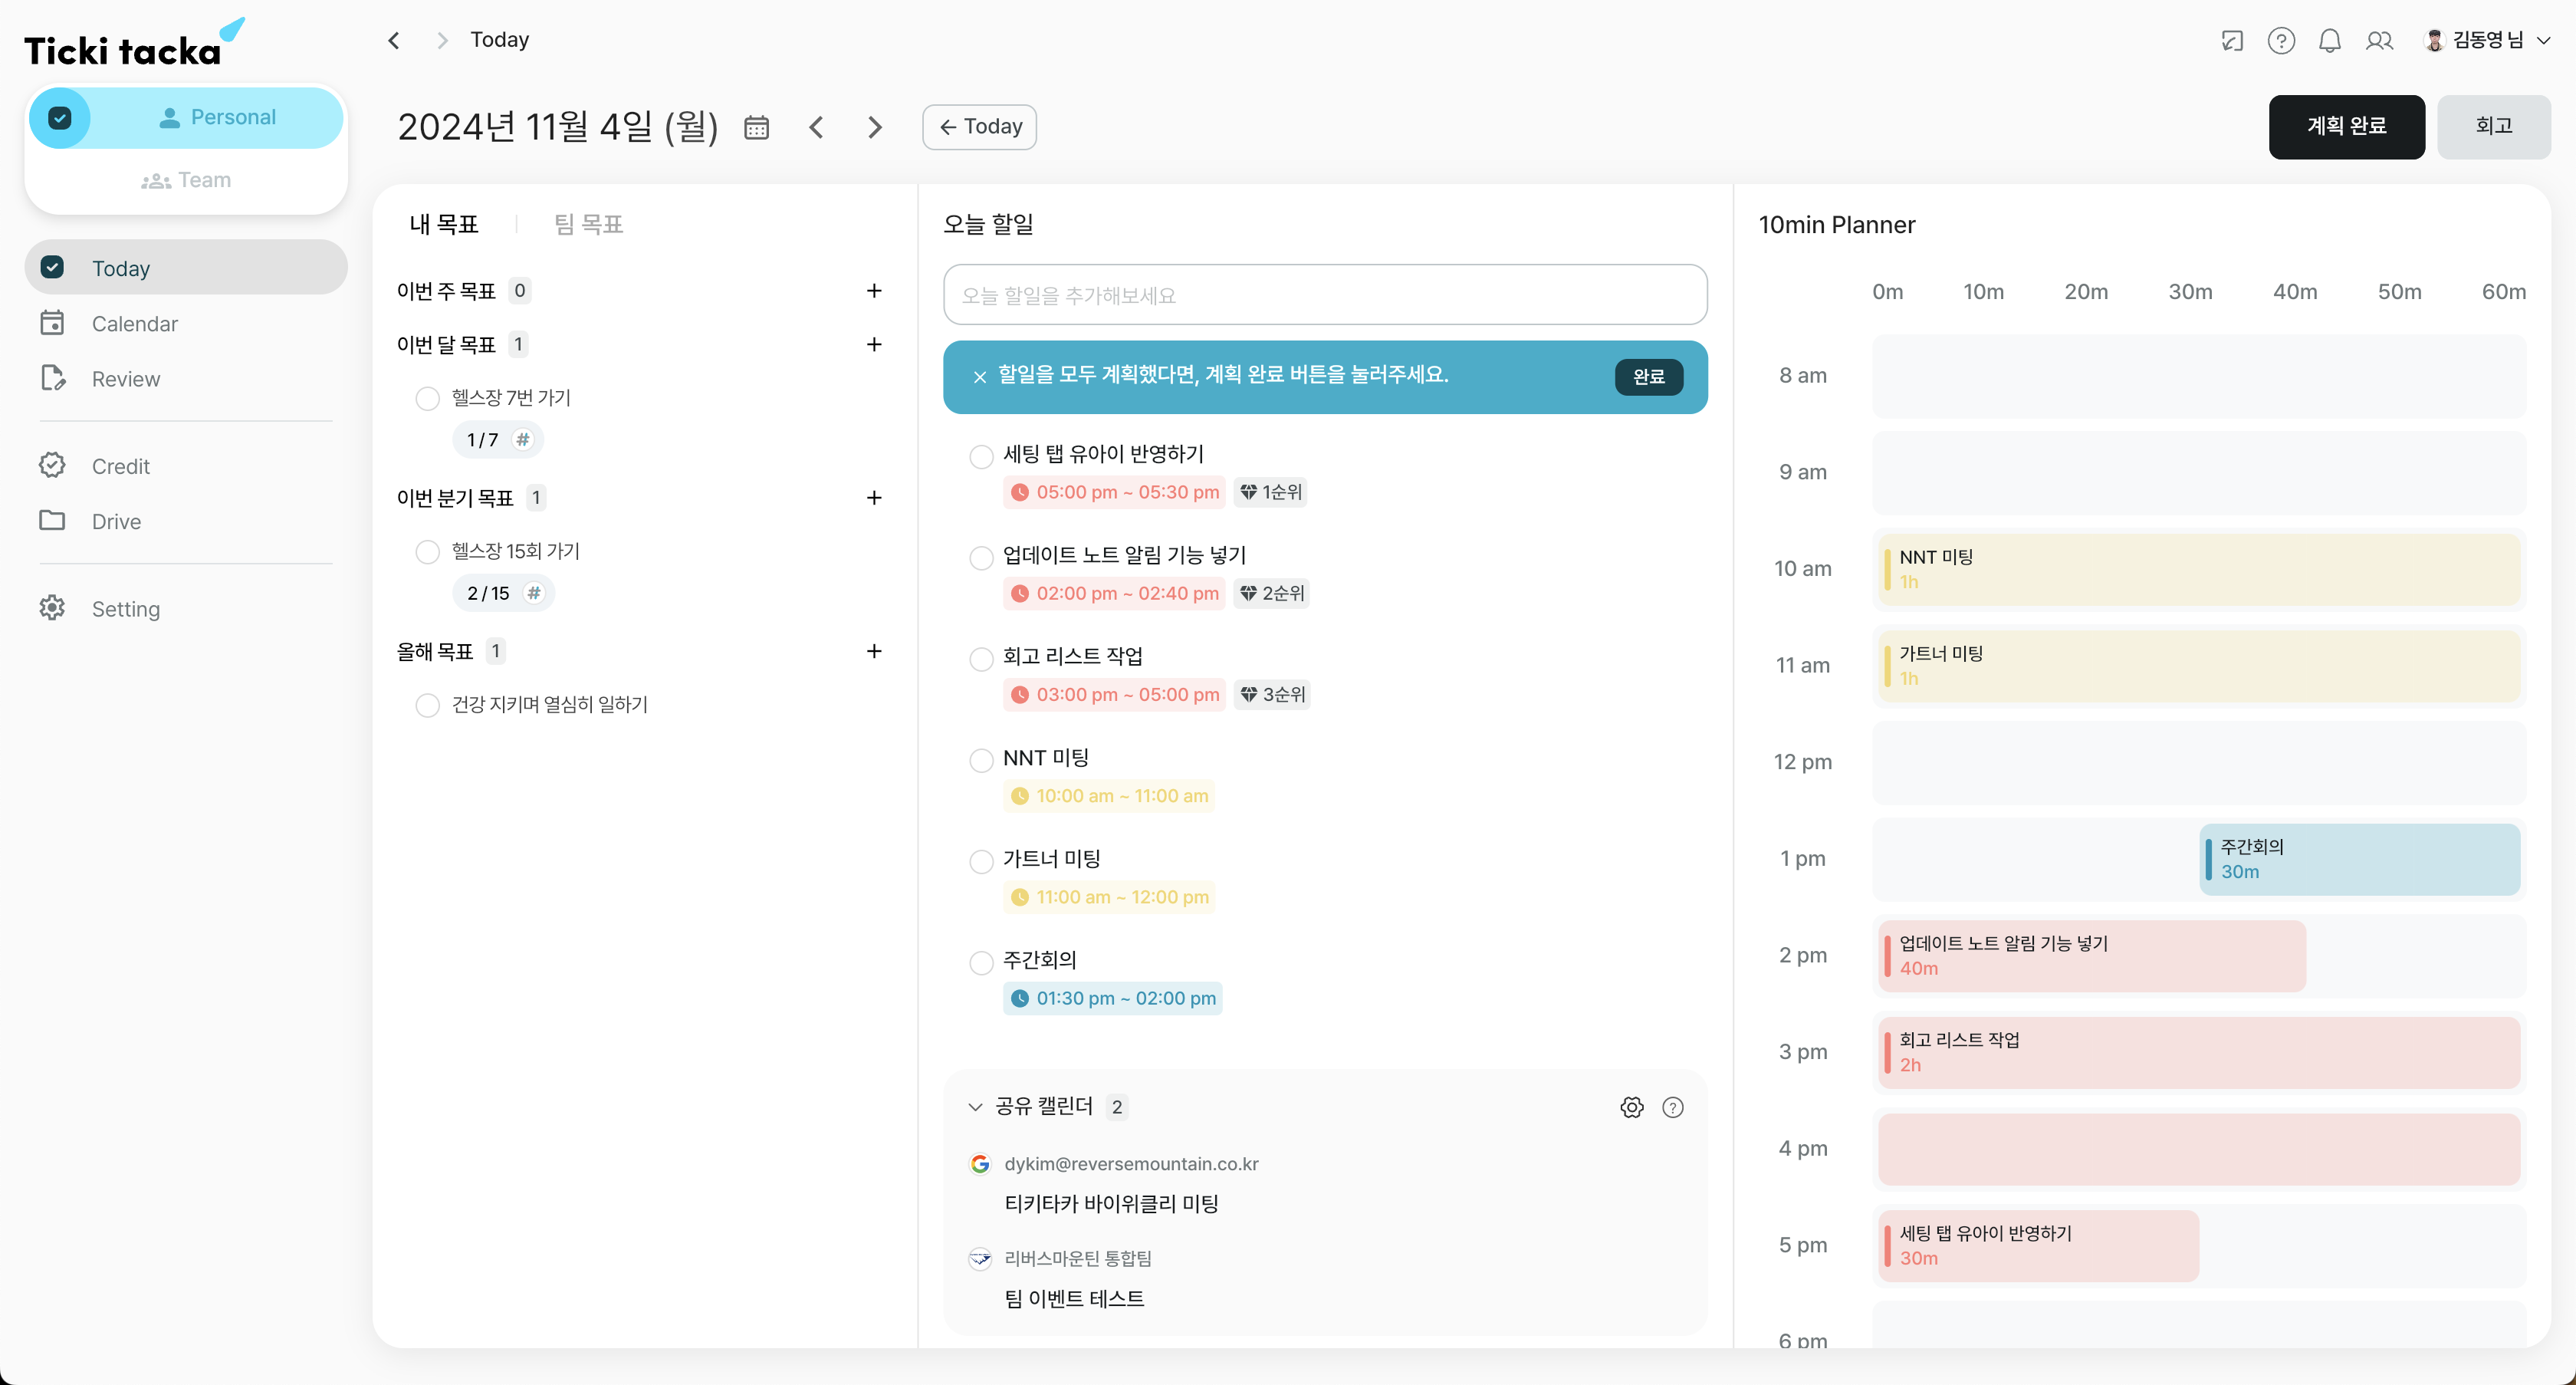This screenshot has width=2576, height=1385.
Task: Check off 세팅 탭 유아이 반영하기 task
Action: point(981,457)
